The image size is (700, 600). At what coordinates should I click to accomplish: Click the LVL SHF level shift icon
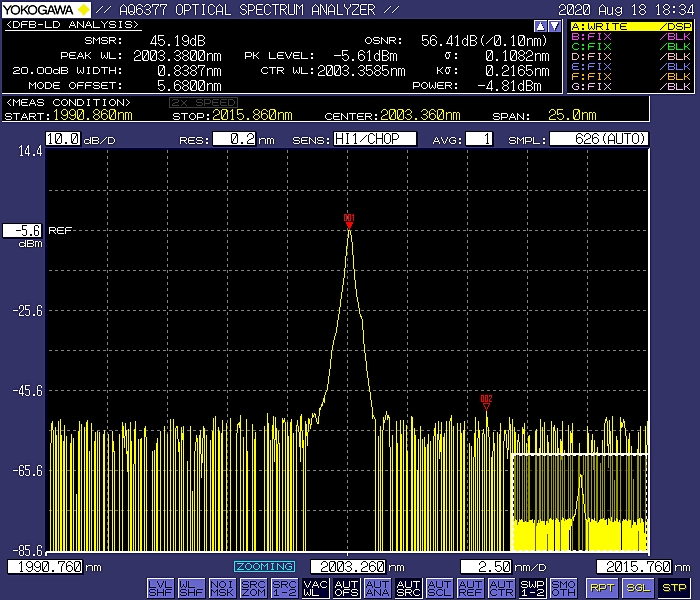coord(159,588)
